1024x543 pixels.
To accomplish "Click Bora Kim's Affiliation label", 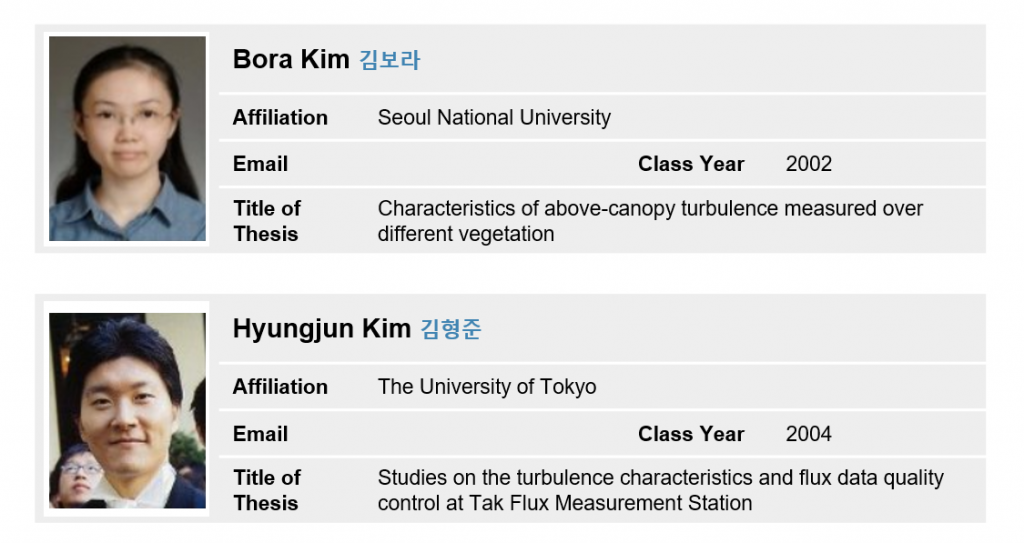I will coord(280,118).
